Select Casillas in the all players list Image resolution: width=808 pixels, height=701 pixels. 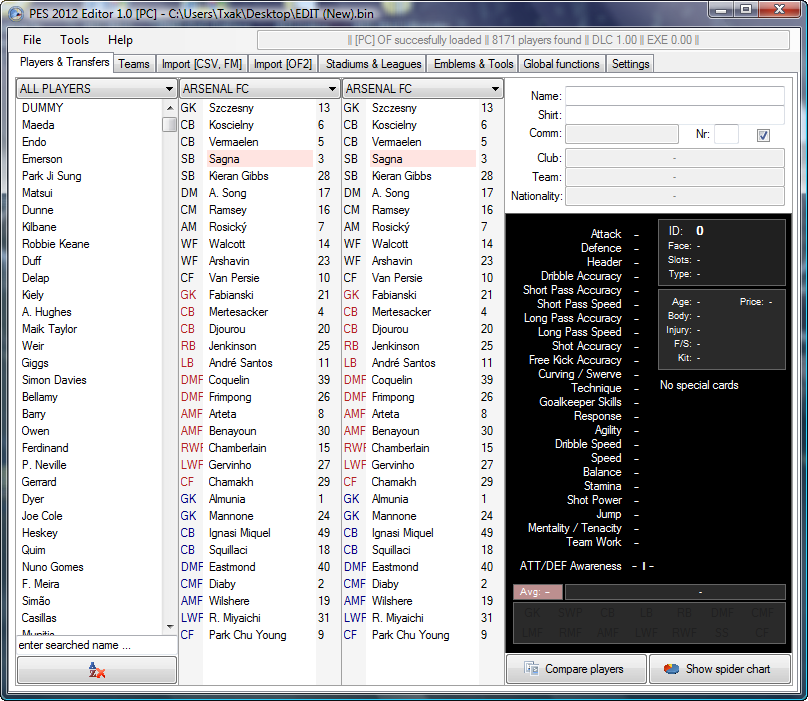tap(39, 618)
